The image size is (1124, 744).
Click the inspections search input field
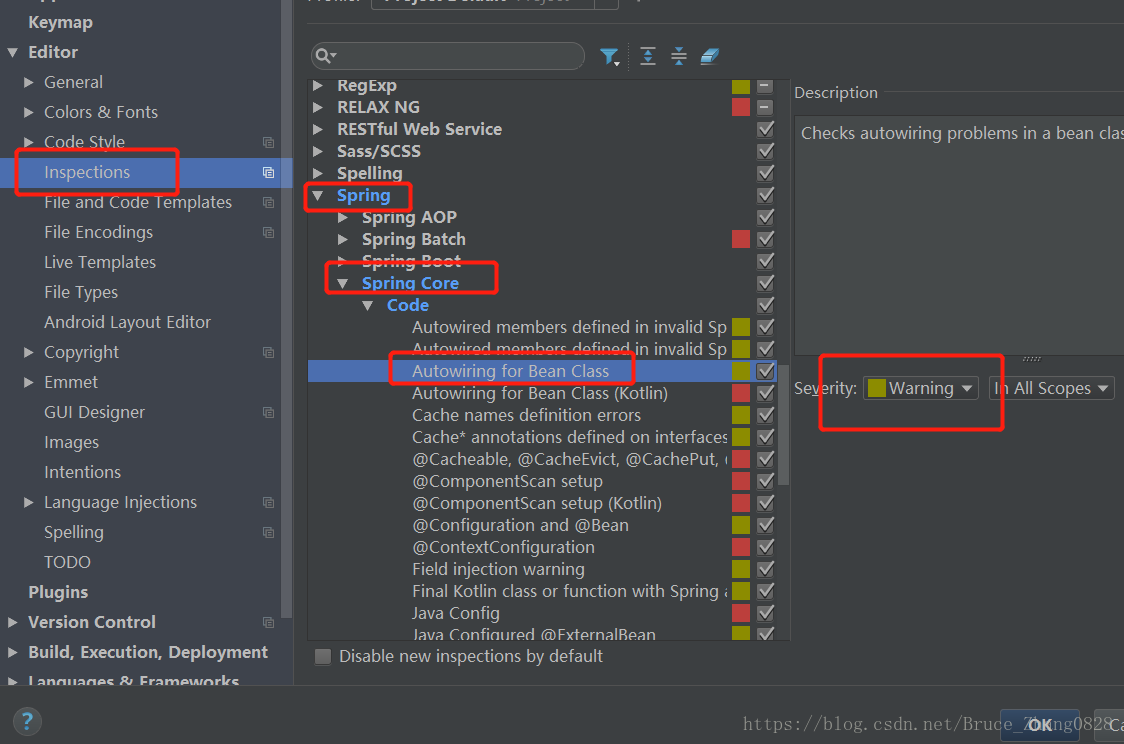click(448, 56)
